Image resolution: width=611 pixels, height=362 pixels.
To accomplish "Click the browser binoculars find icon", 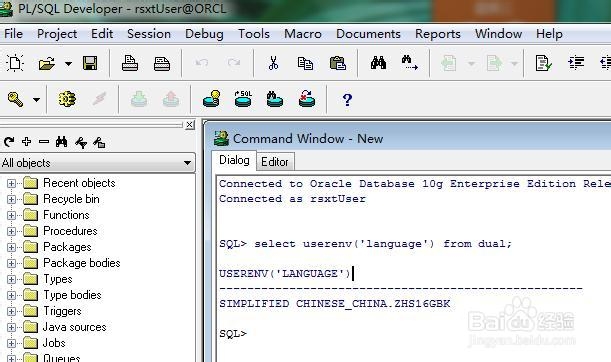I will click(62, 142).
